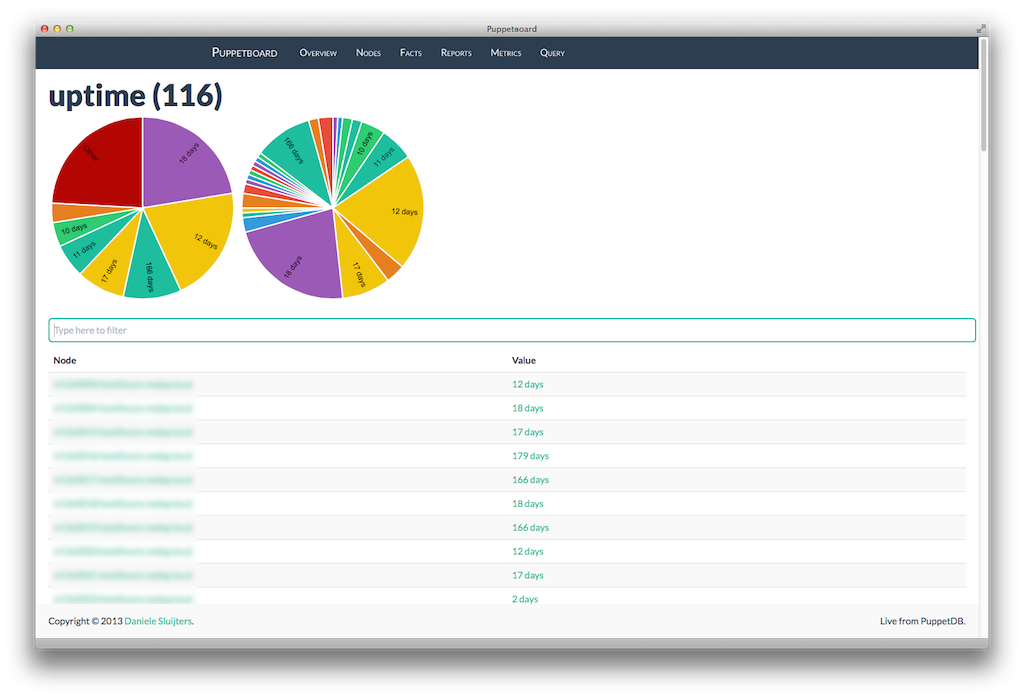The width and height of the screenshot is (1024, 698).
Task: Open the Overview page
Action: [318, 53]
